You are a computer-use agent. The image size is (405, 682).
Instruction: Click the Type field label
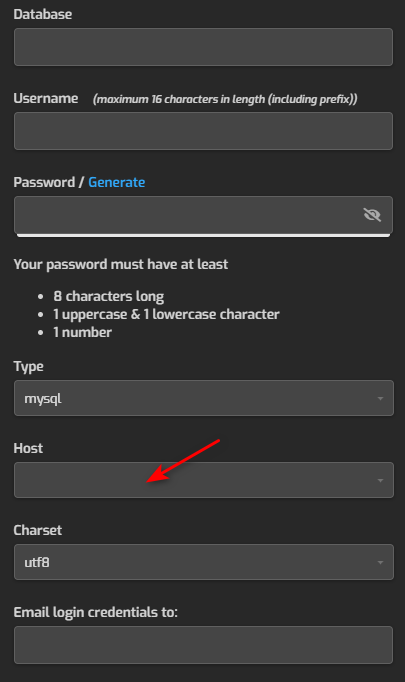point(28,367)
